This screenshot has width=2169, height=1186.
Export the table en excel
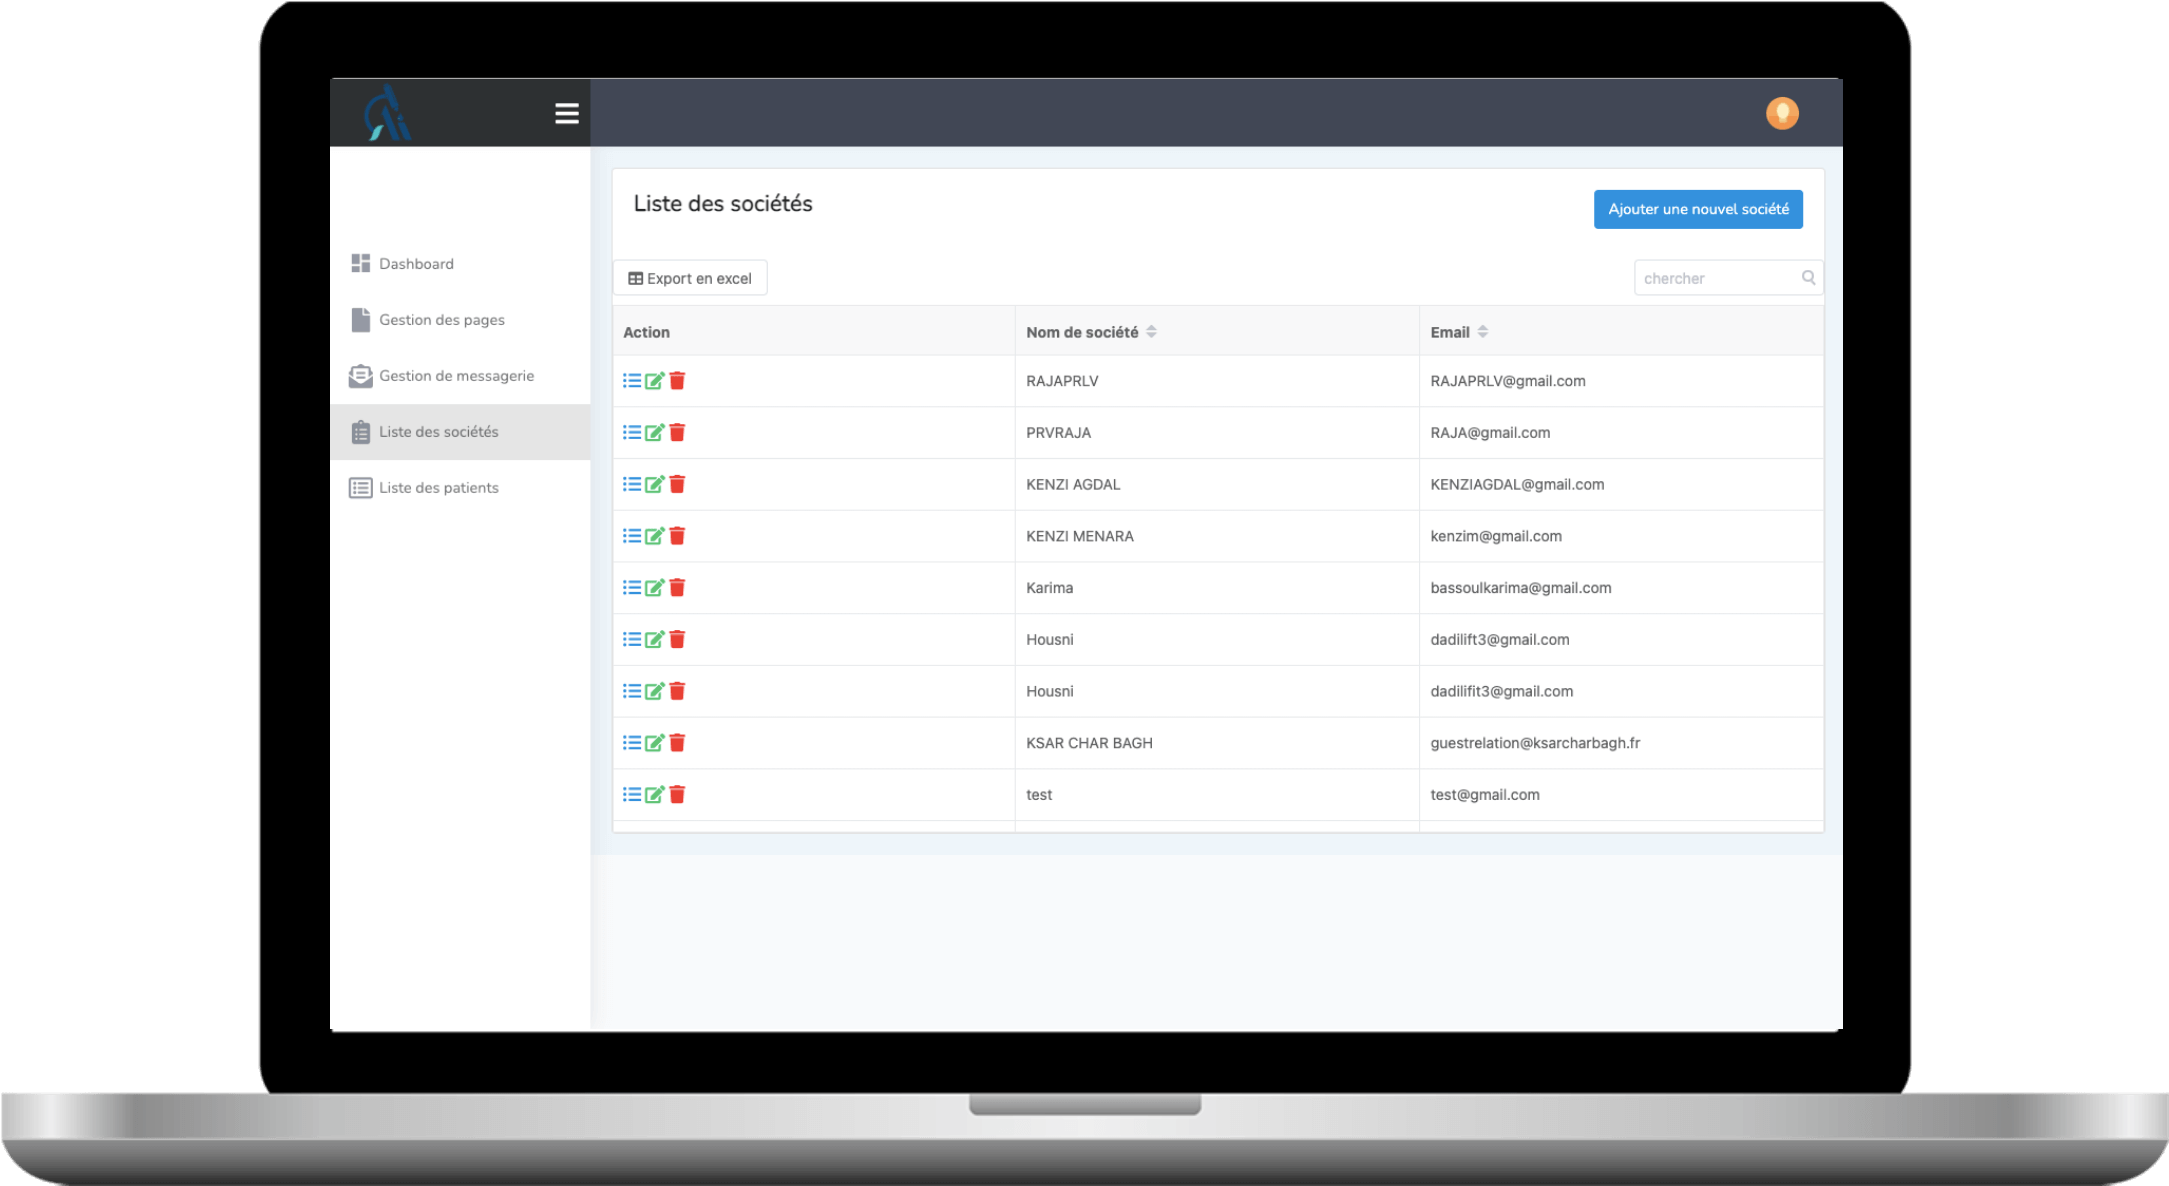coord(690,278)
